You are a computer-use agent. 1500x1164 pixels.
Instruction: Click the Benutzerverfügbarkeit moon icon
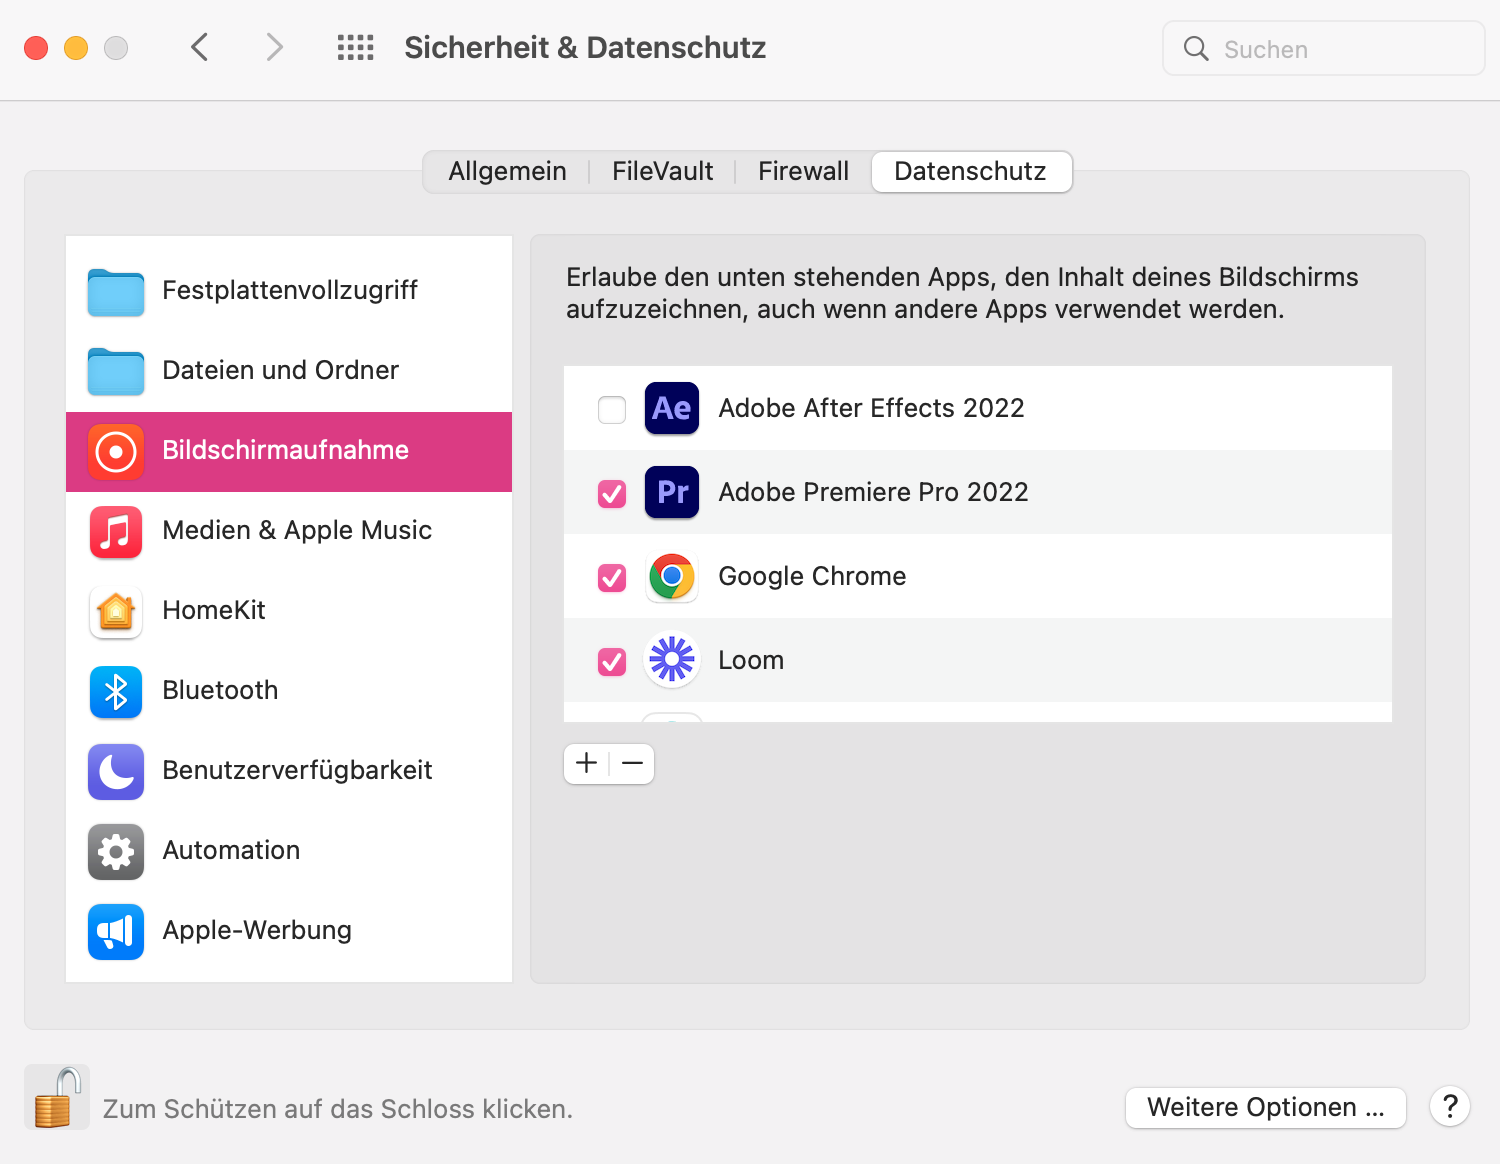click(x=116, y=771)
